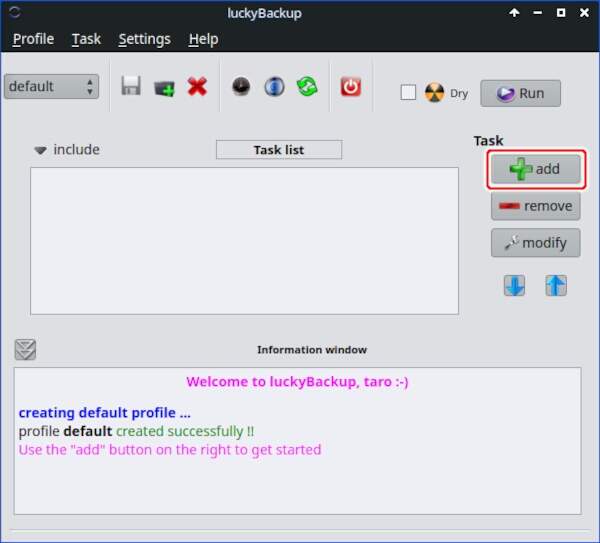The image size is (600, 543).
Task: Open the Task menu
Action: point(86,39)
